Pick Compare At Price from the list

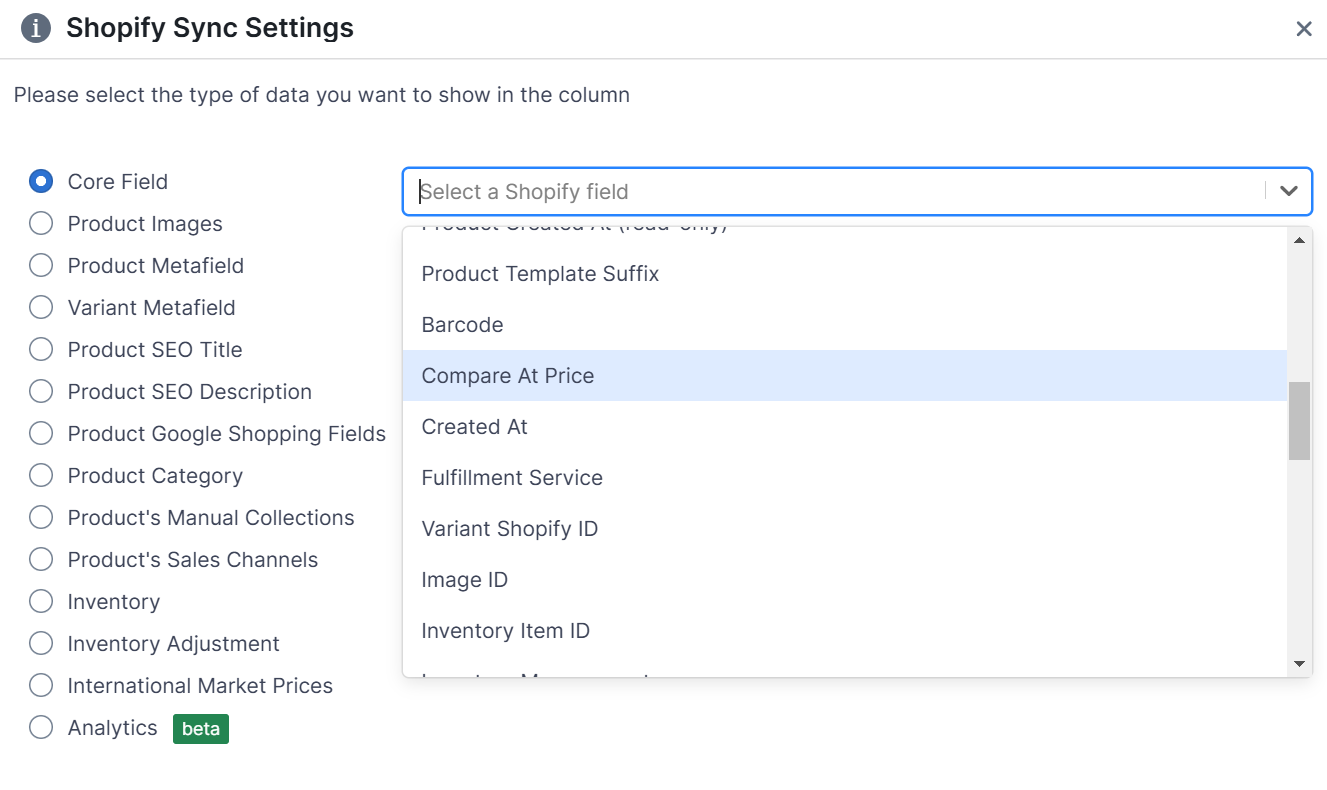(508, 375)
